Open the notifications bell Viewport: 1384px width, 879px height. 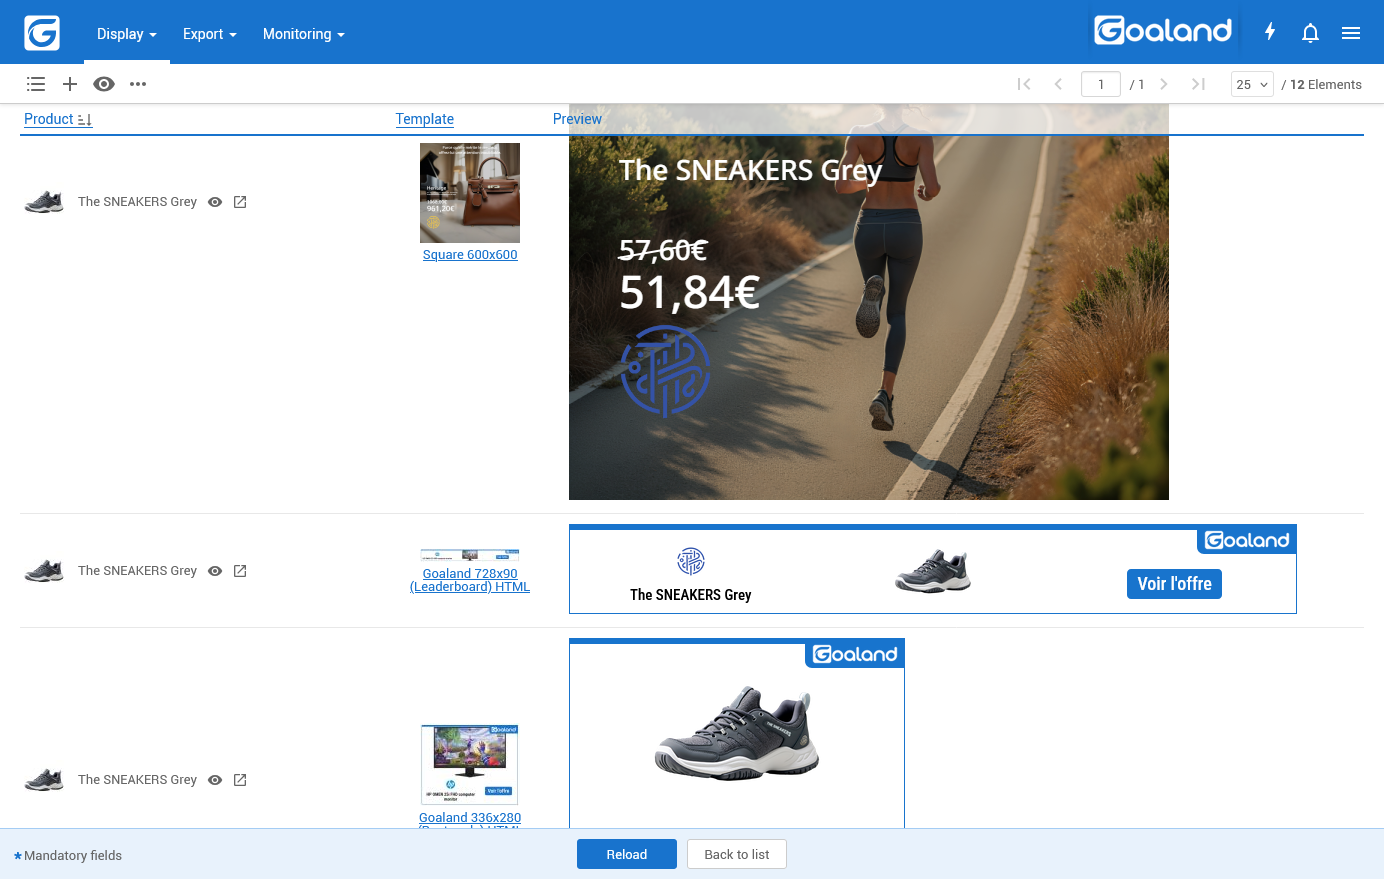[x=1311, y=33]
